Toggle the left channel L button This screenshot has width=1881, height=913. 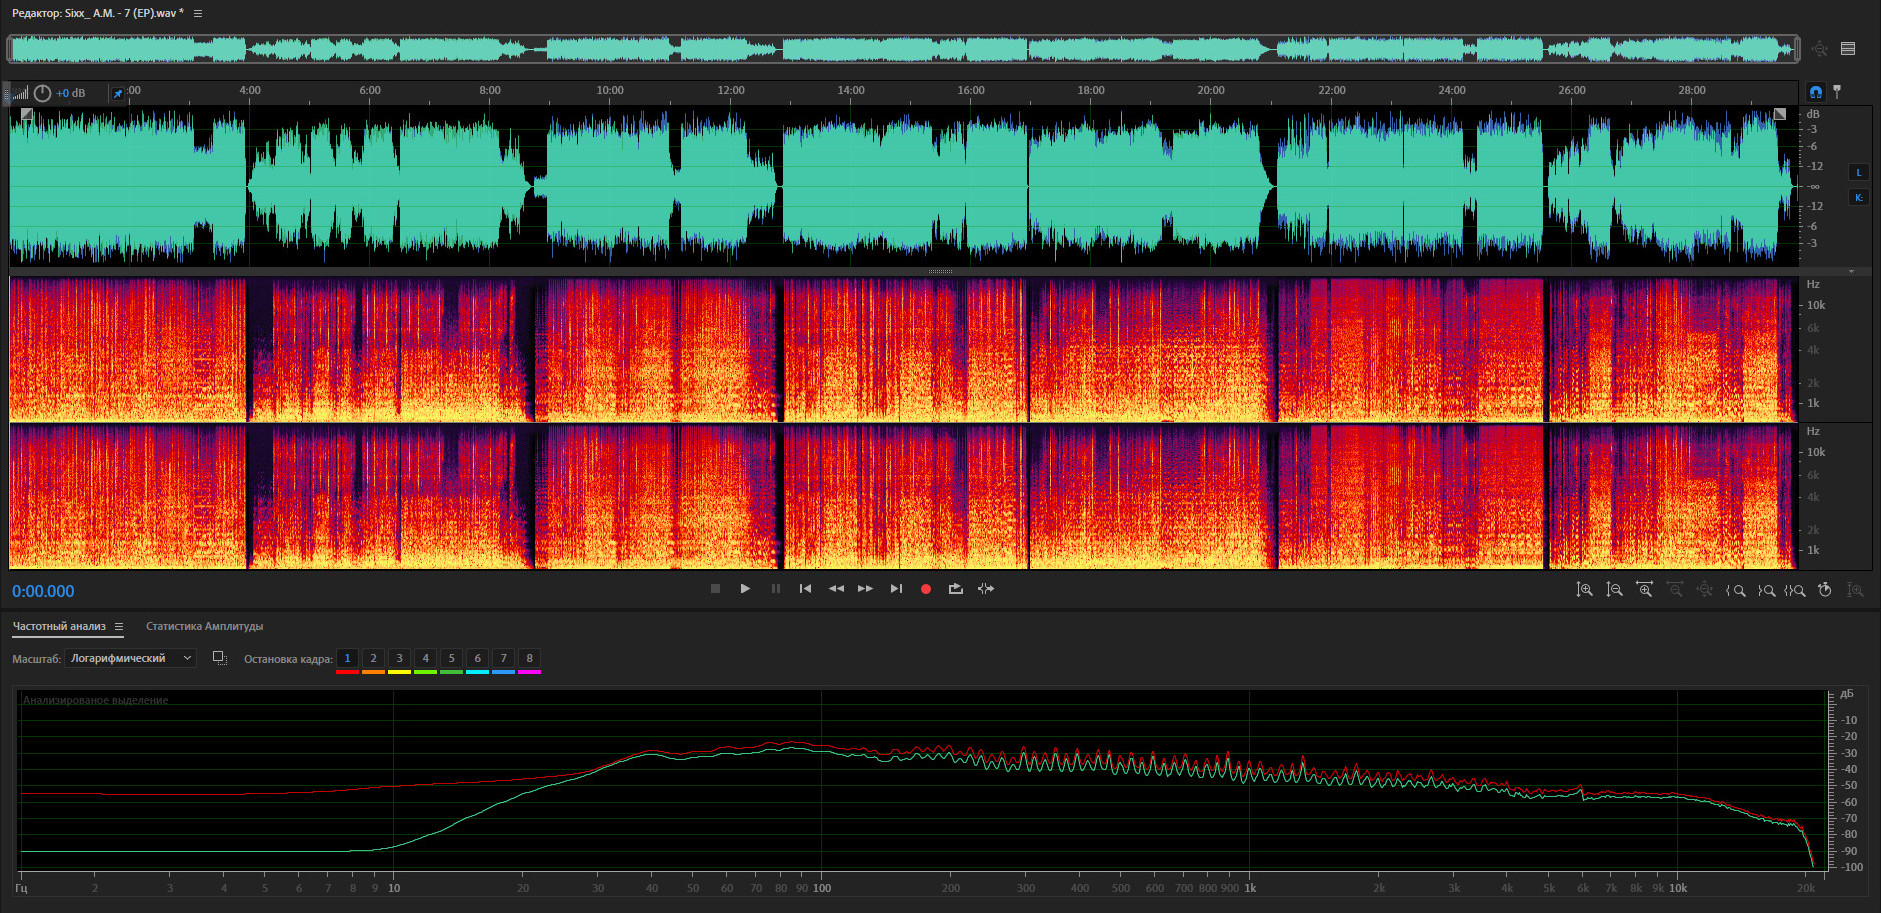pyautogui.click(x=1859, y=172)
